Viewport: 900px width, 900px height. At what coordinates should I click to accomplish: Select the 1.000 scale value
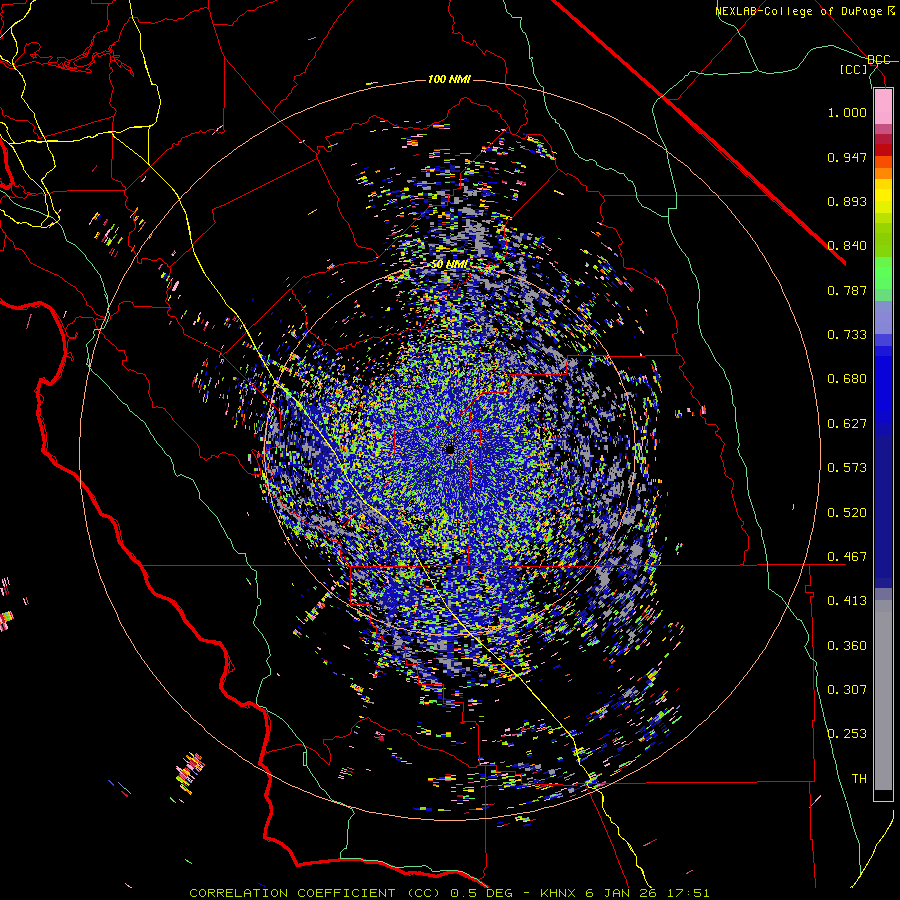coord(847,112)
